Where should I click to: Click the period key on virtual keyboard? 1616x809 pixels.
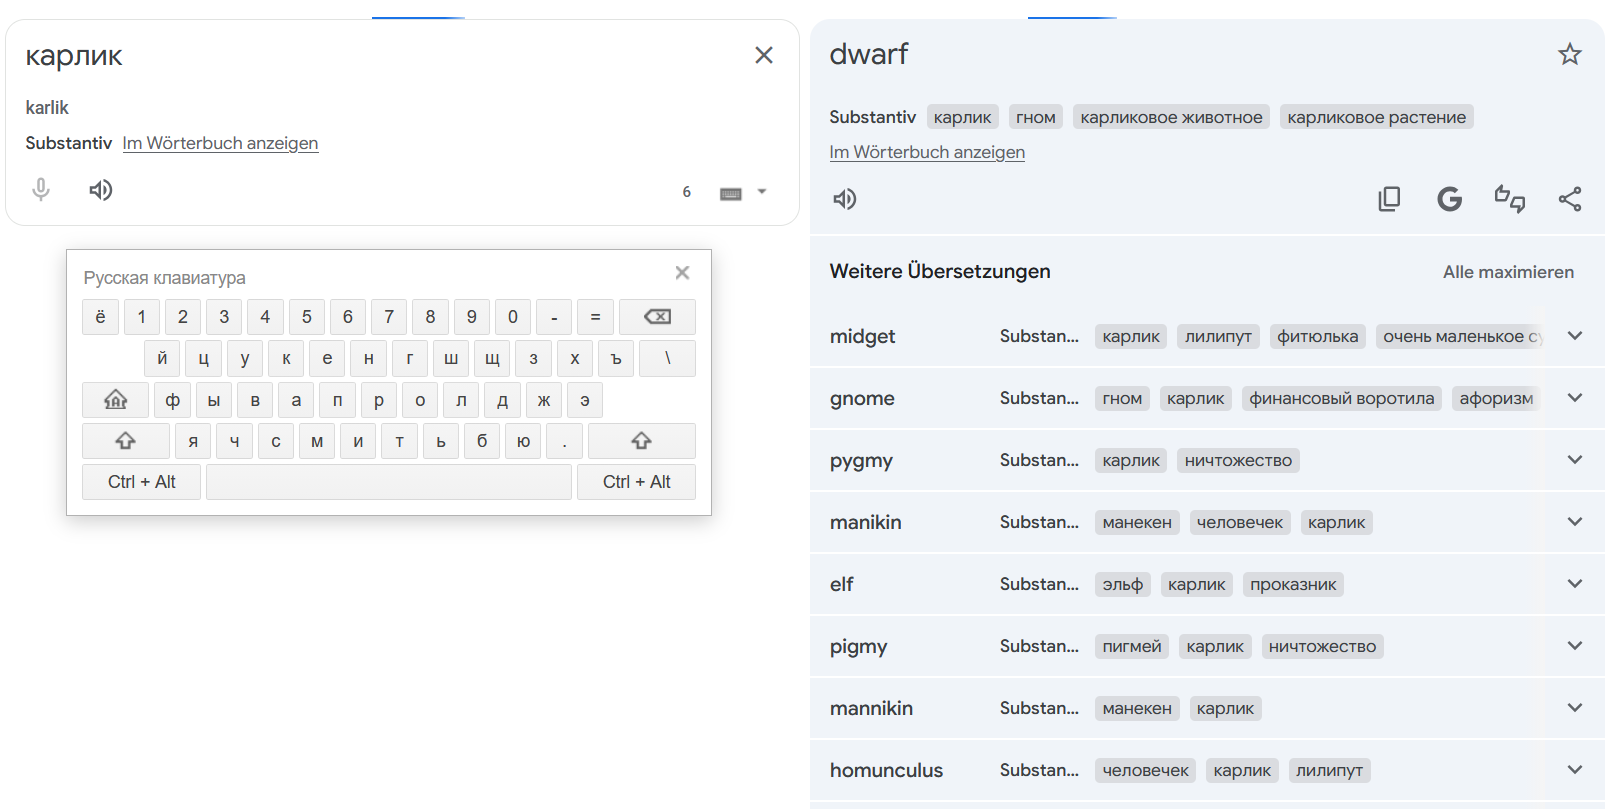[x=565, y=441]
